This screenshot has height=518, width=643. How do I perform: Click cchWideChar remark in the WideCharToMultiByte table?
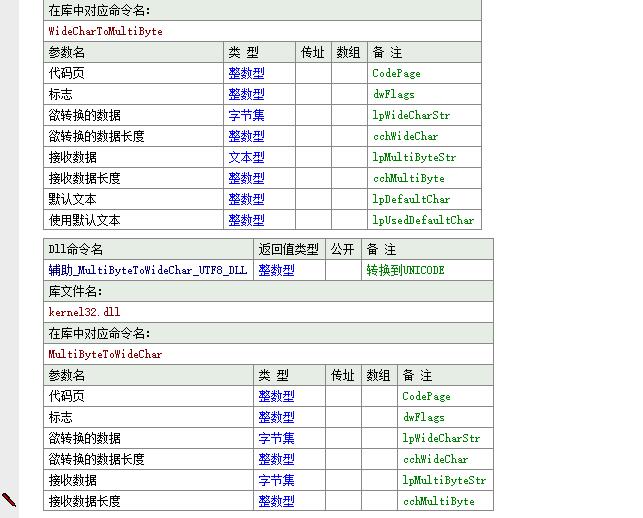405,136
